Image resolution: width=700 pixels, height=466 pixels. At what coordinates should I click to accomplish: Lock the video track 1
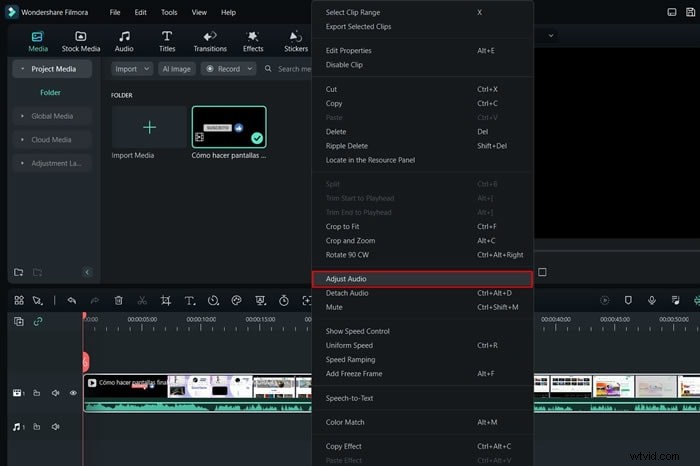(37, 393)
